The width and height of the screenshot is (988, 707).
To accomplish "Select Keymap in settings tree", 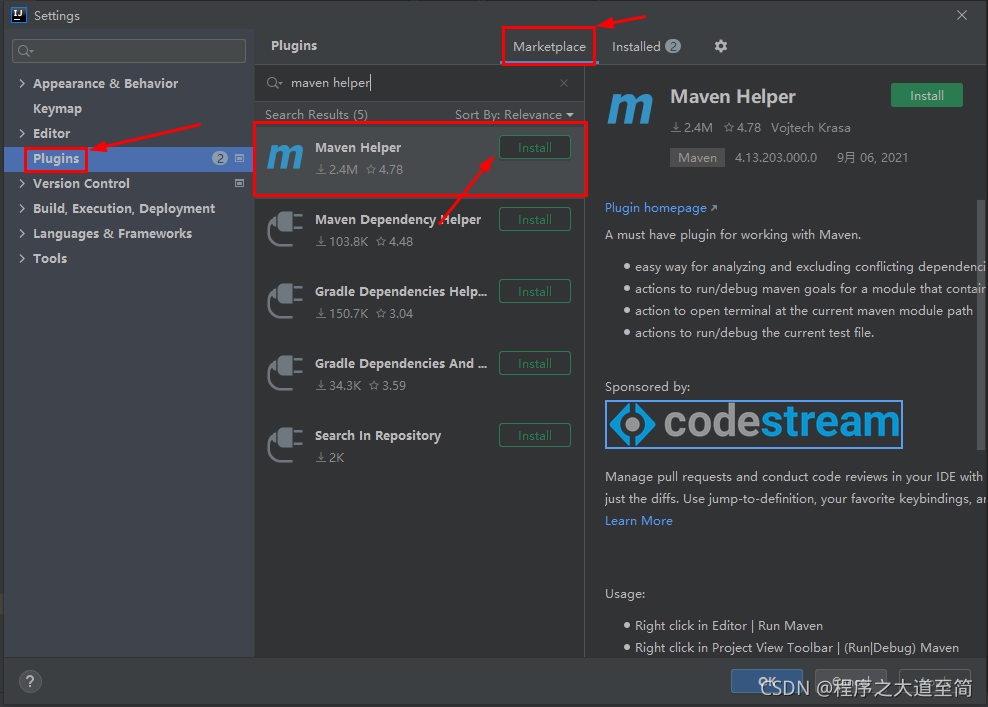I will (x=57, y=108).
